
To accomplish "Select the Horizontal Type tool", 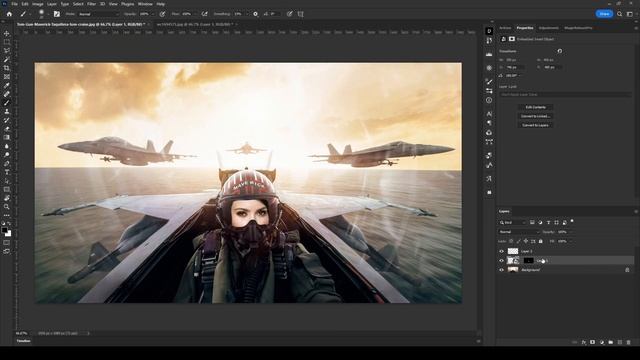I will click(x=7, y=172).
